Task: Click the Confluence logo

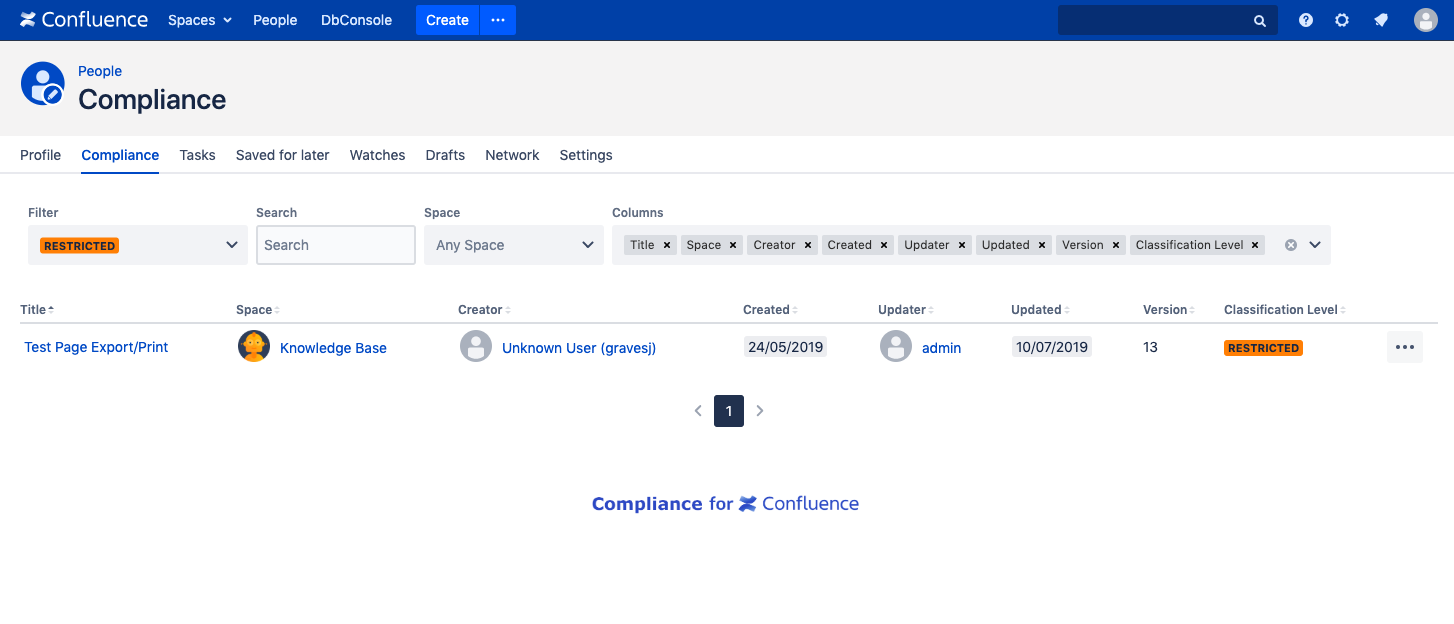Action: pyautogui.click(x=84, y=20)
